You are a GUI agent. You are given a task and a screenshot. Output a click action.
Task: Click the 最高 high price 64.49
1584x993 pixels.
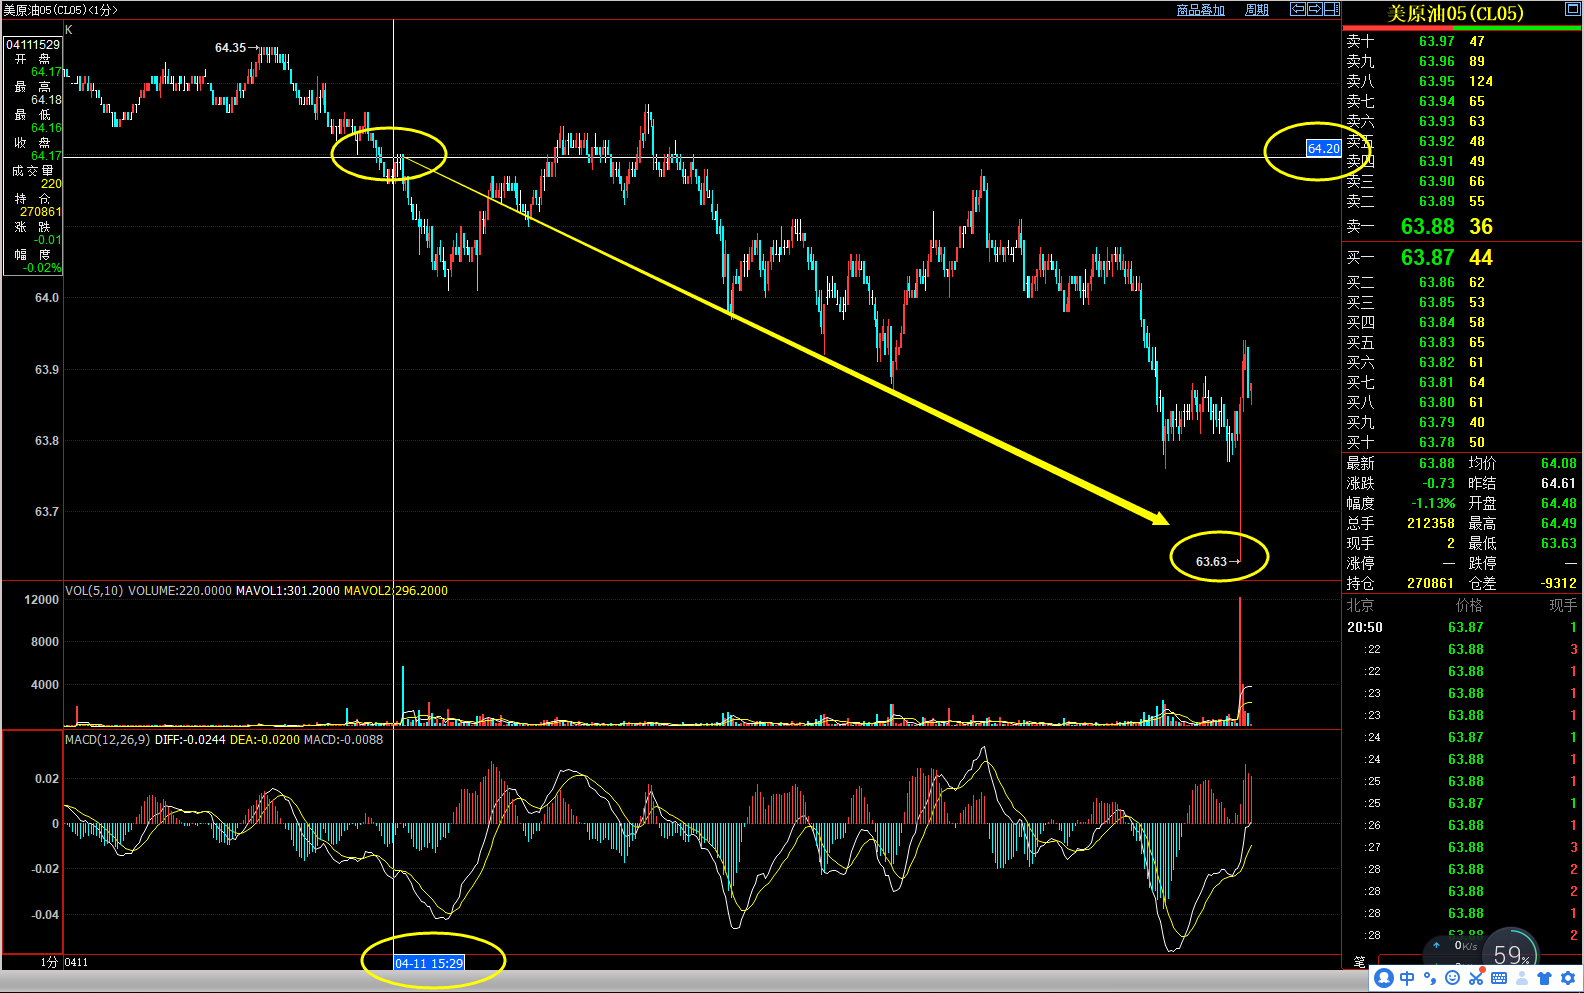pos(1558,523)
